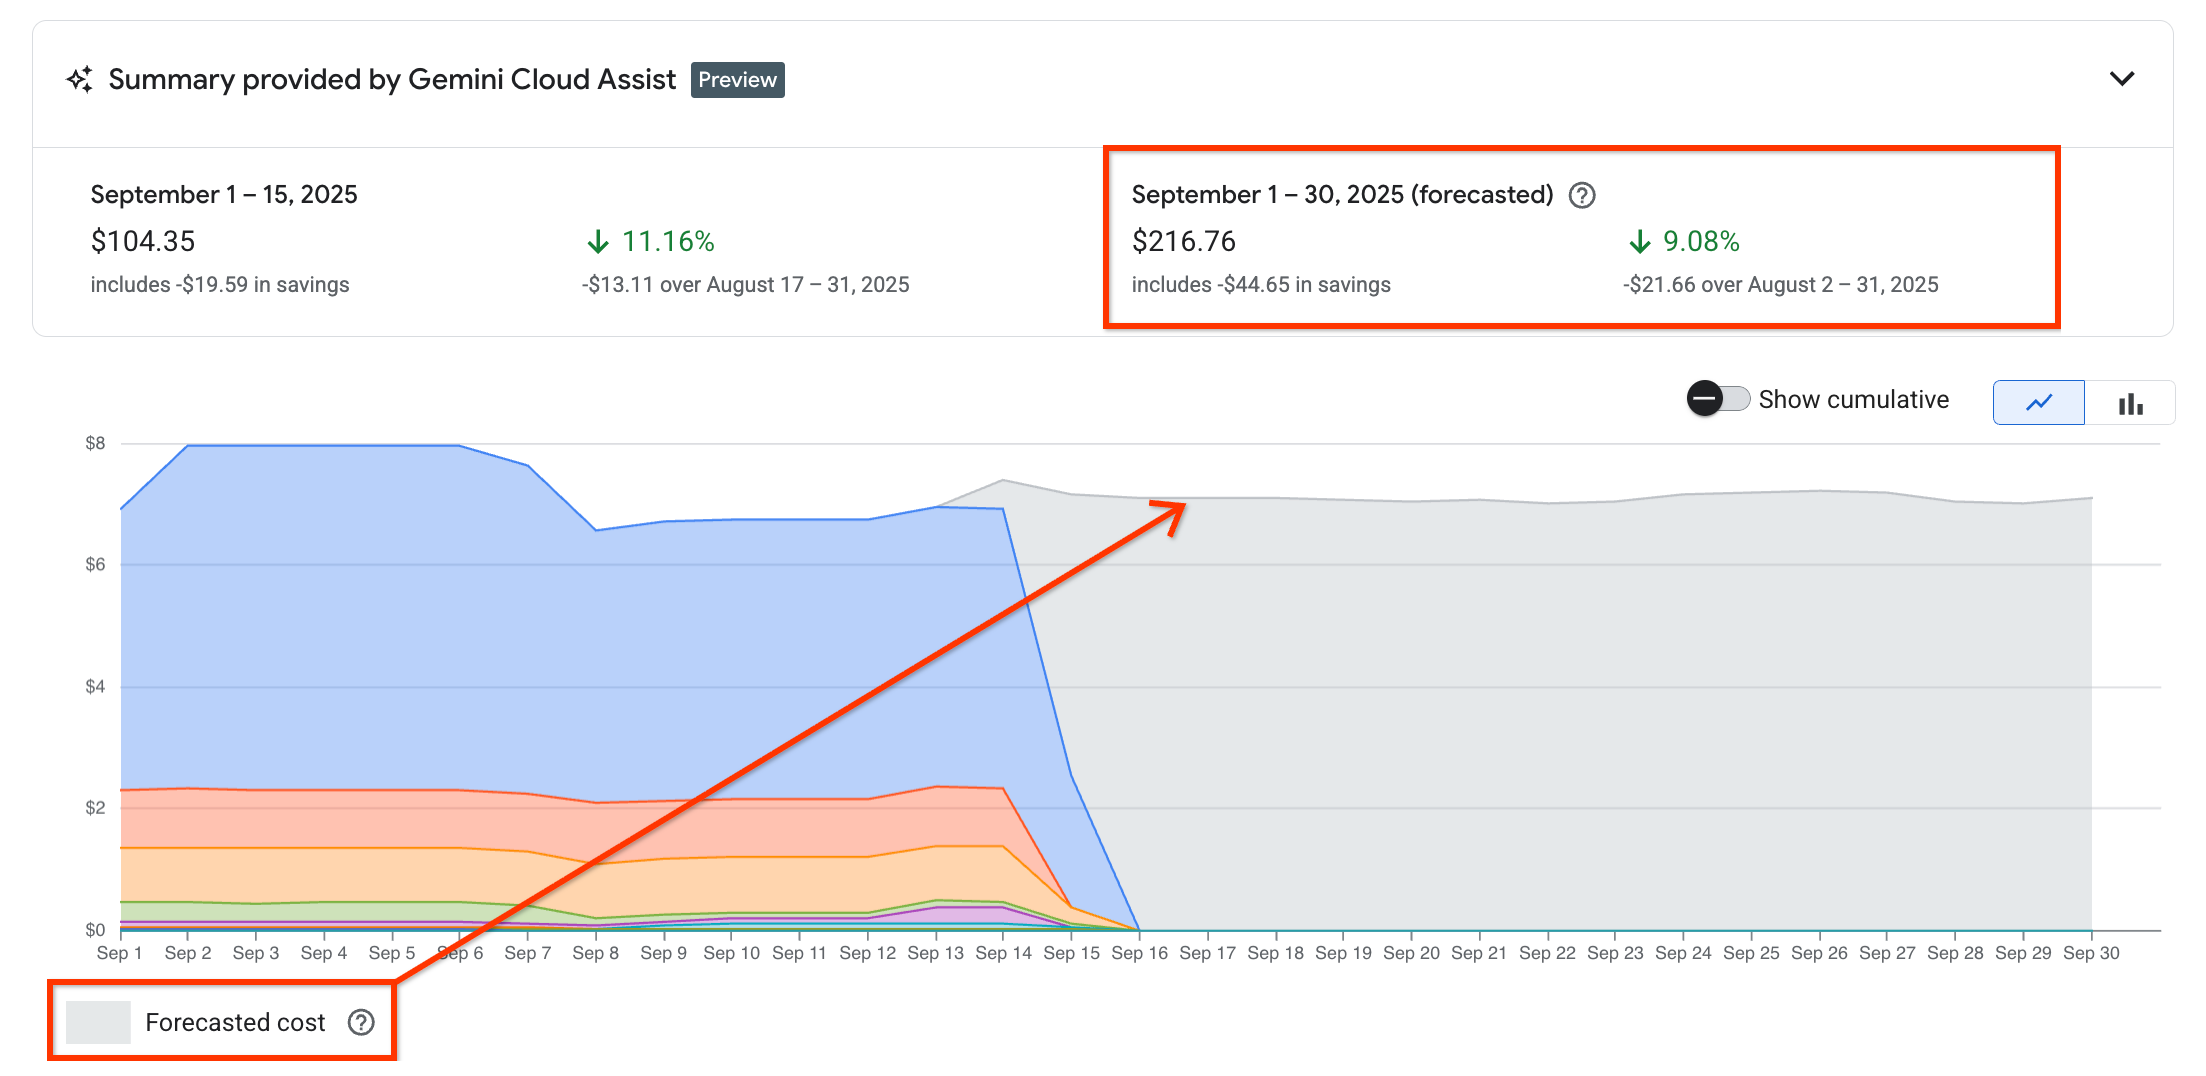
Task: Click the Summary provided by Gemini Cloud Assist title
Action: [392, 80]
